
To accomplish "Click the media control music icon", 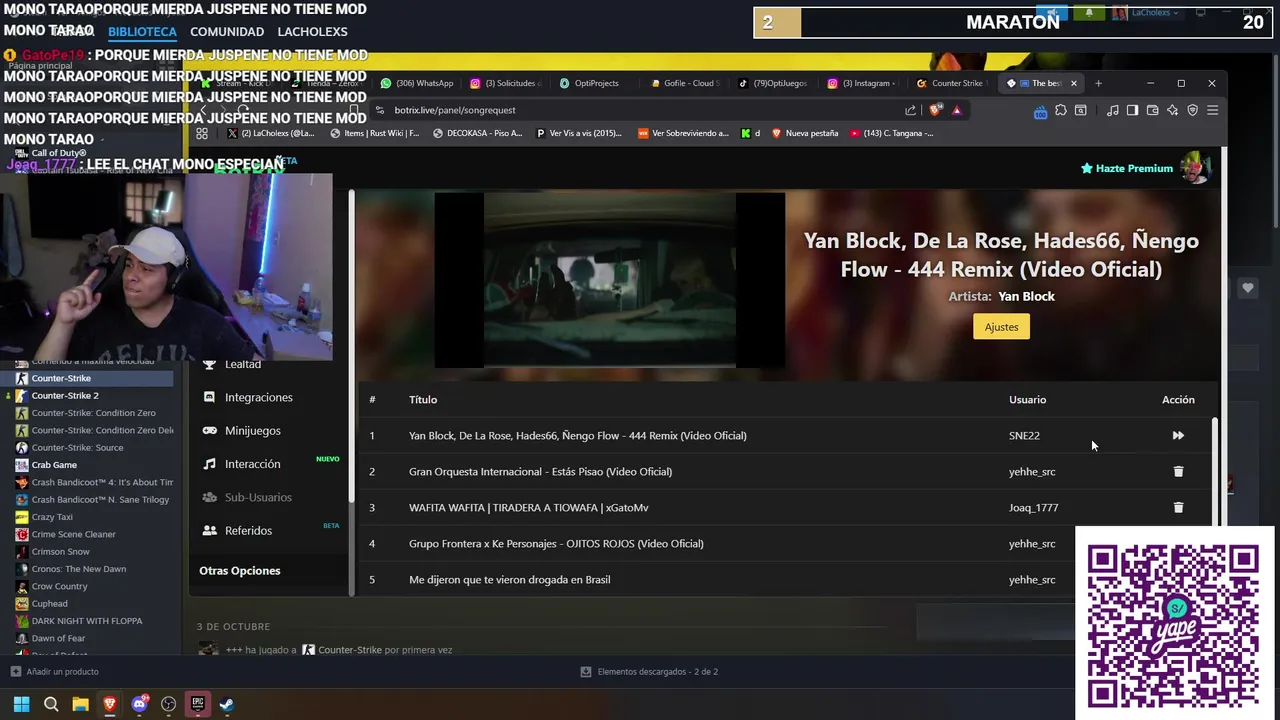I will click(1112, 110).
